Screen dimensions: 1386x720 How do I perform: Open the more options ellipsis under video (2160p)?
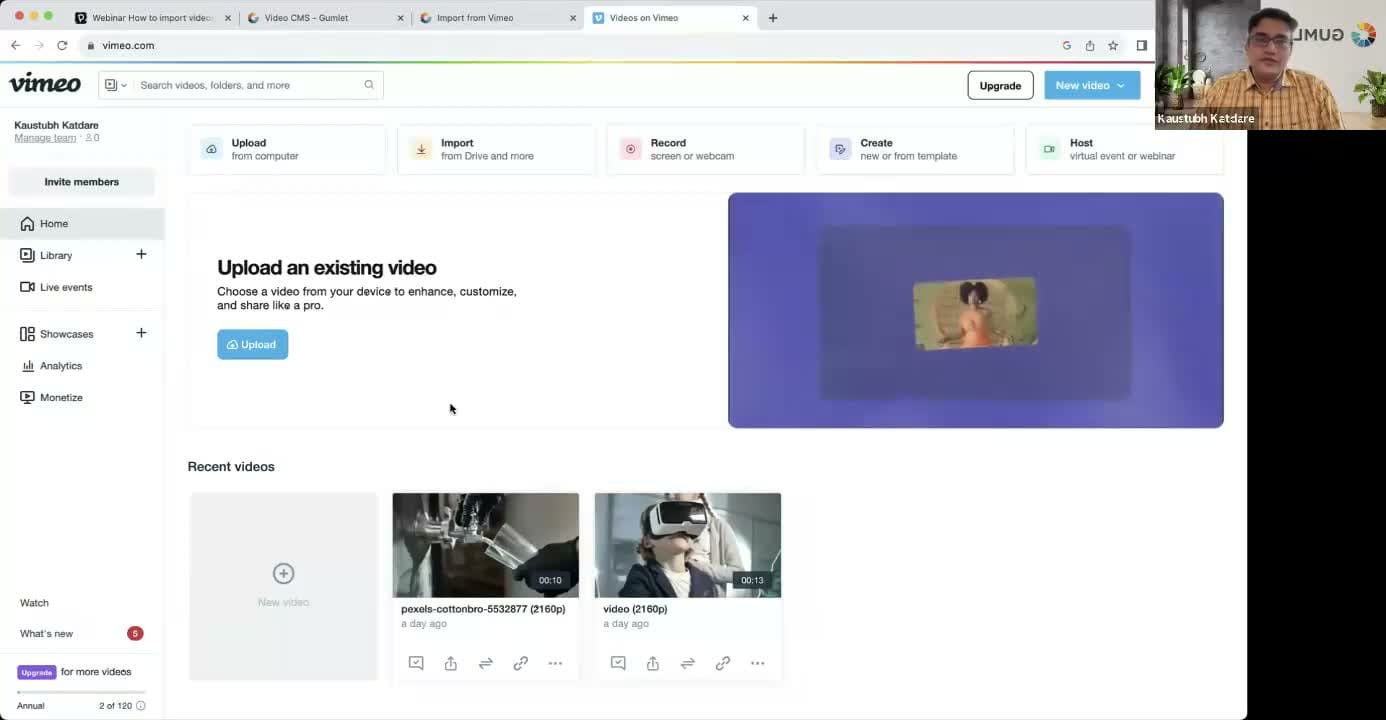[x=757, y=663]
